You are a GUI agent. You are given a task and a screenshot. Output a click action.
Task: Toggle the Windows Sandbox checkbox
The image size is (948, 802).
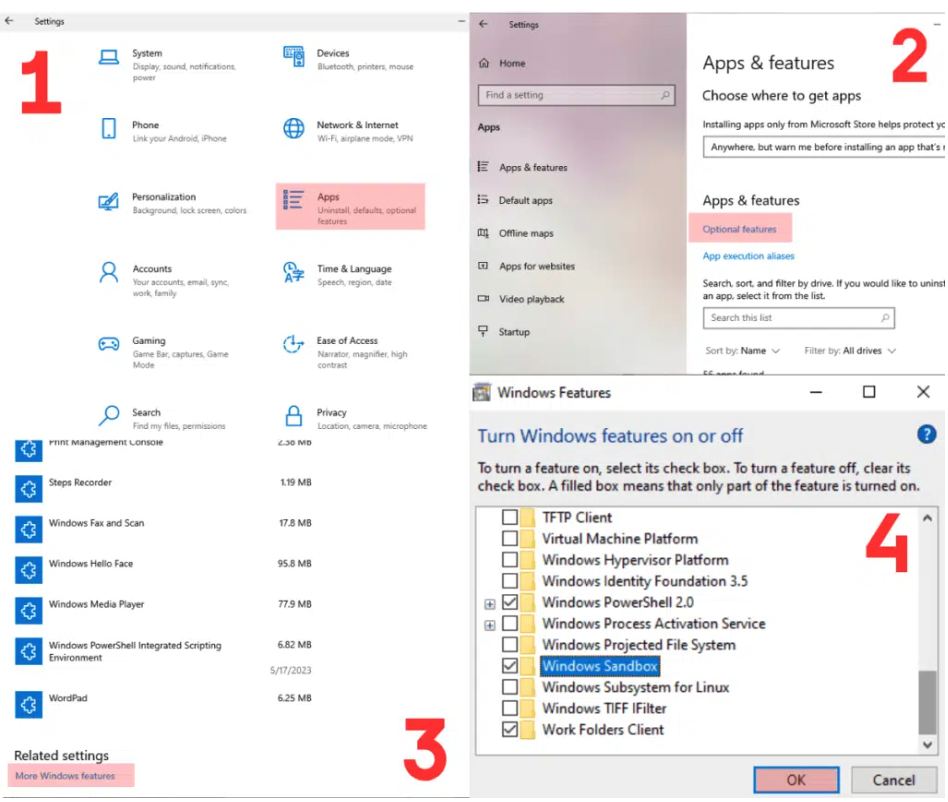pyautogui.click(x=510, y=666)
